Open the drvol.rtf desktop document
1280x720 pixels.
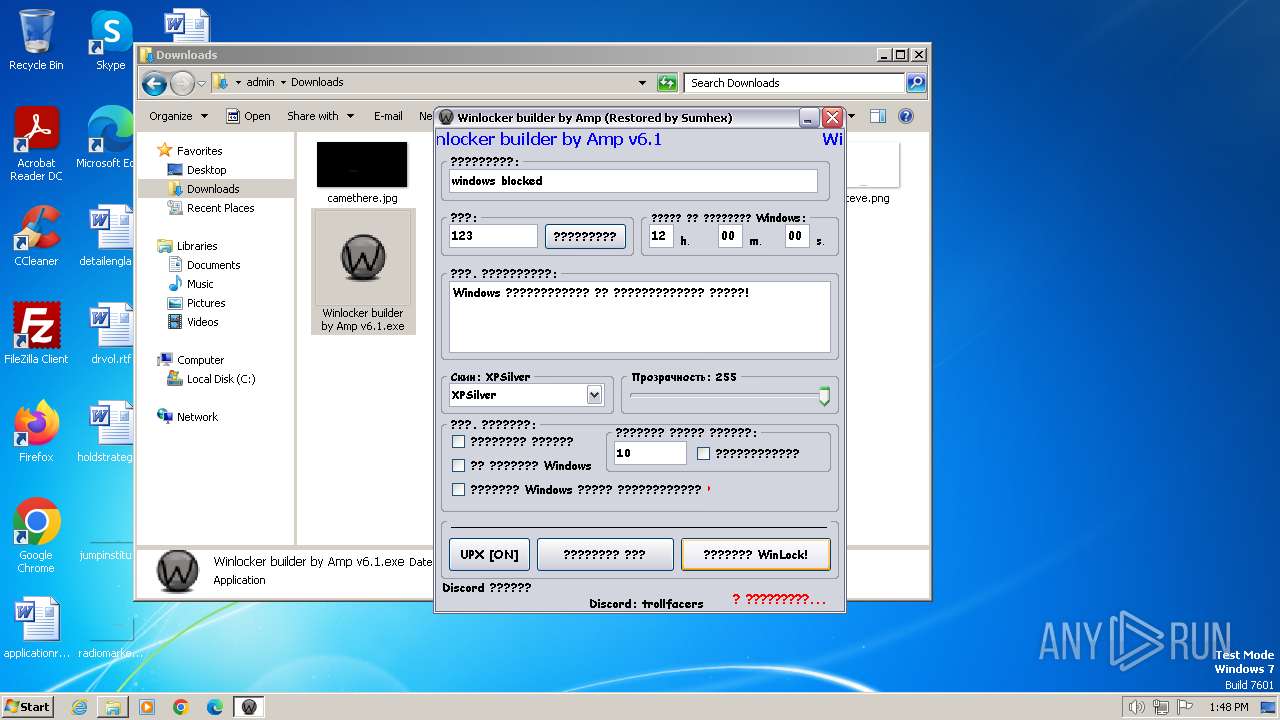pyautogui.click(x=110, y=334)
